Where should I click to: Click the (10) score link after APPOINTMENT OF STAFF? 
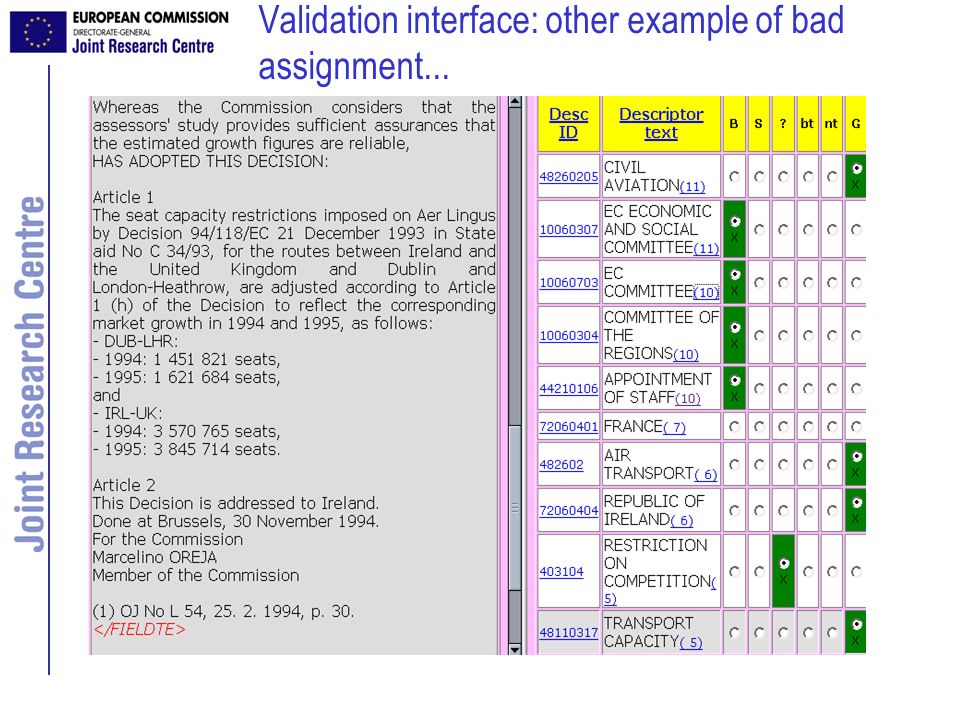pyautogui.click(x=688, y=399)
